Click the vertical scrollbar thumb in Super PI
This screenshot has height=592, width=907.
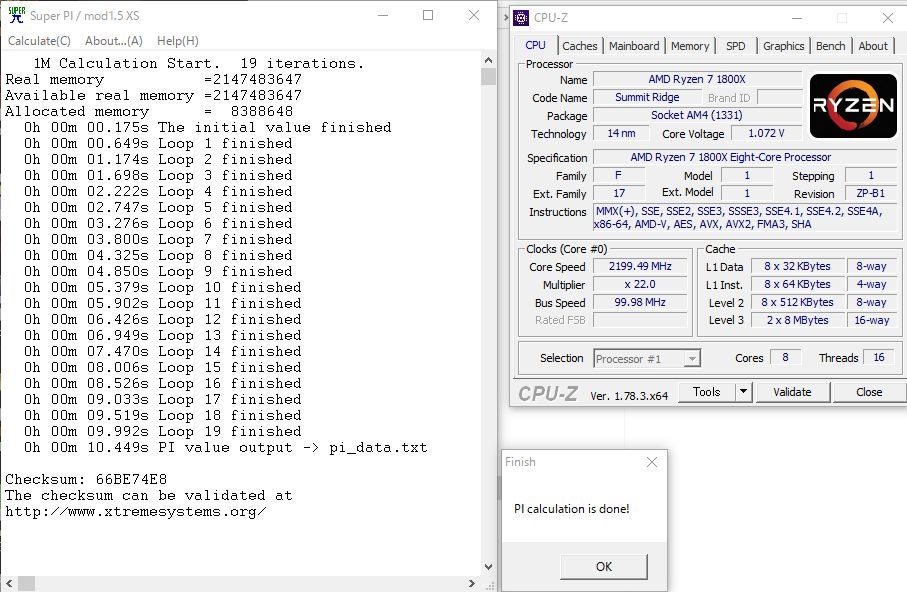click(488, 76)
